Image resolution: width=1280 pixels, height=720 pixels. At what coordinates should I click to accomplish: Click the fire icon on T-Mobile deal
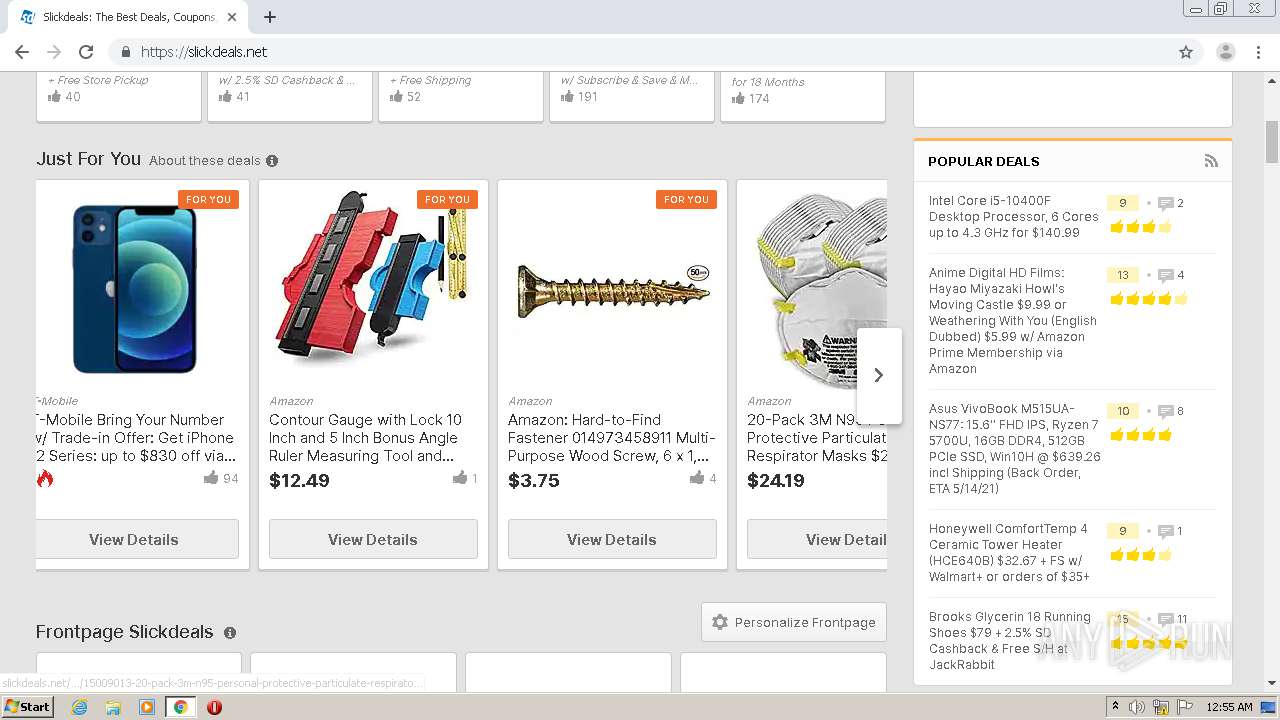coord(45,478)
